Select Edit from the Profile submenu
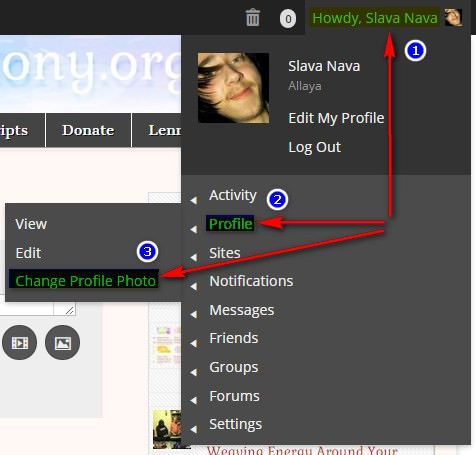This screenshot has height=455, width=476. (28, 253)
